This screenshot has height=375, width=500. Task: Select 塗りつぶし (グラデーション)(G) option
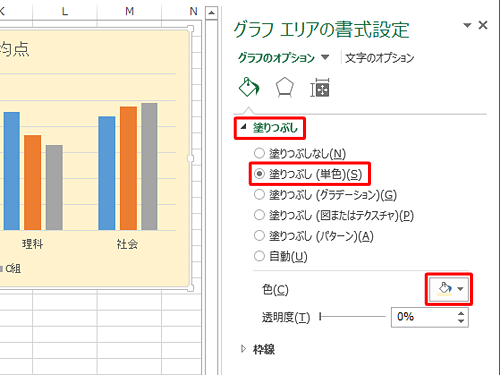click(x=325, y=195)
